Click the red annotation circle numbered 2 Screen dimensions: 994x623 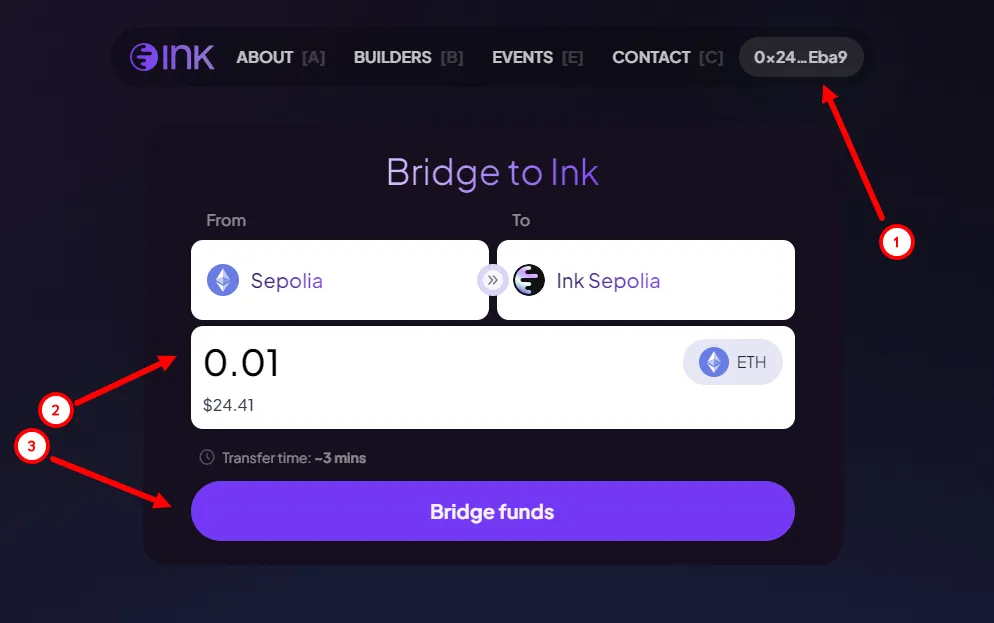pos(55,410)
